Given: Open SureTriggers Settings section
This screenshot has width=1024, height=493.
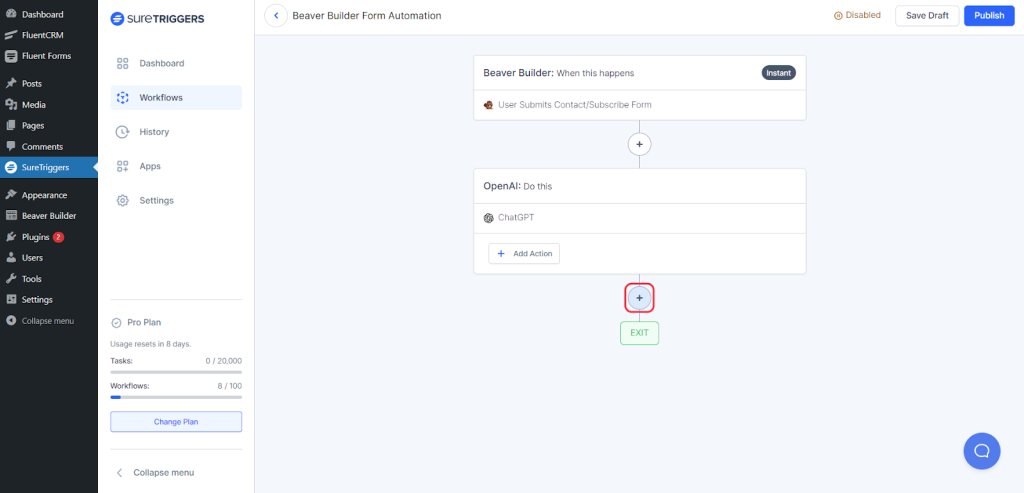Looking at the screenshot, I should point(156,200).
